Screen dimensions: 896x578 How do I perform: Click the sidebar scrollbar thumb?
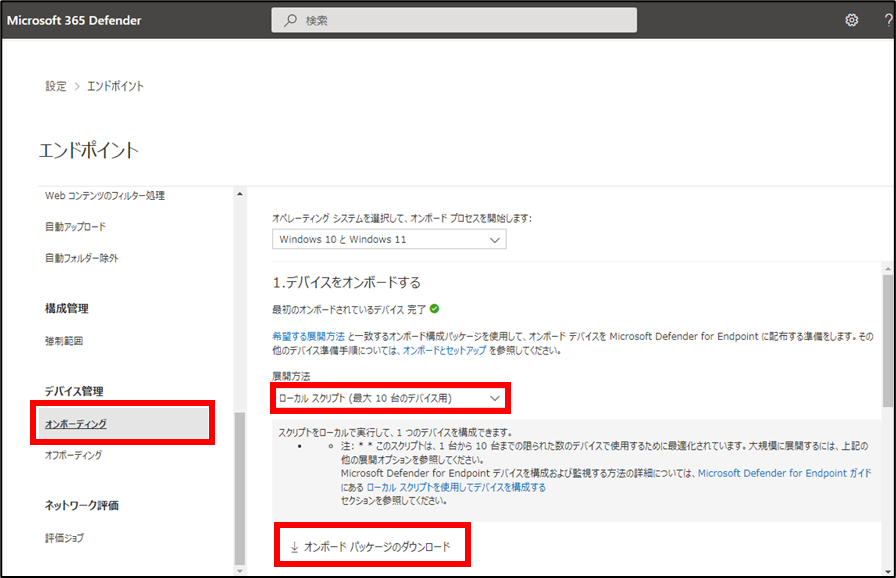point(239,488)
